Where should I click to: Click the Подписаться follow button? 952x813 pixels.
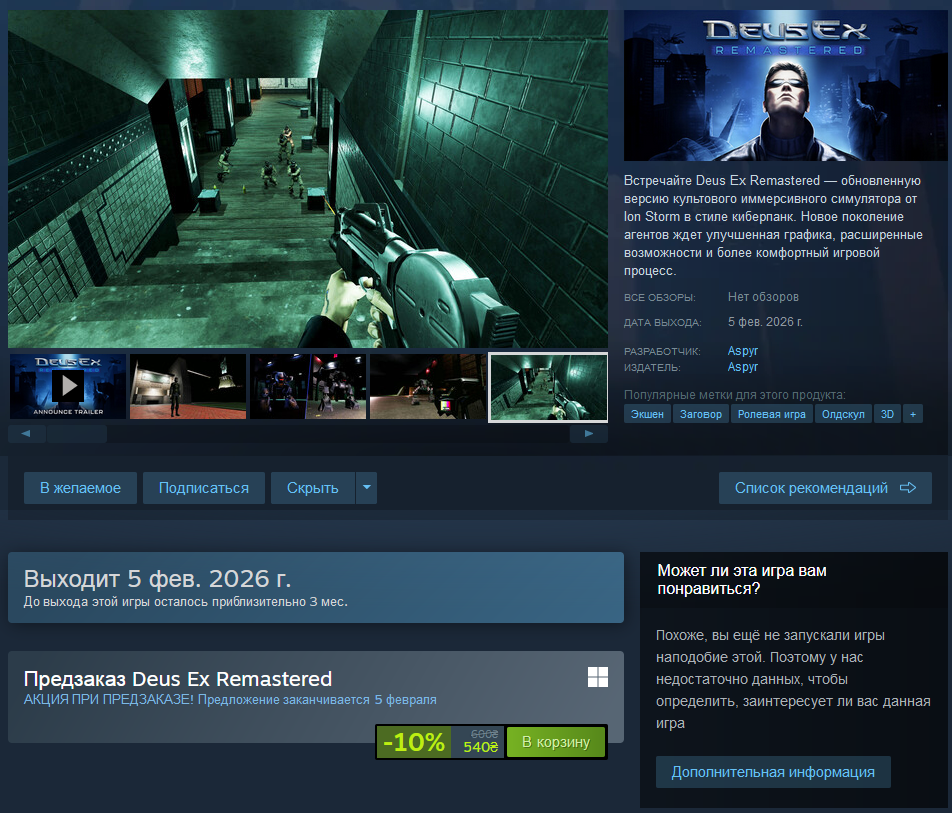[x=203, y=488]
